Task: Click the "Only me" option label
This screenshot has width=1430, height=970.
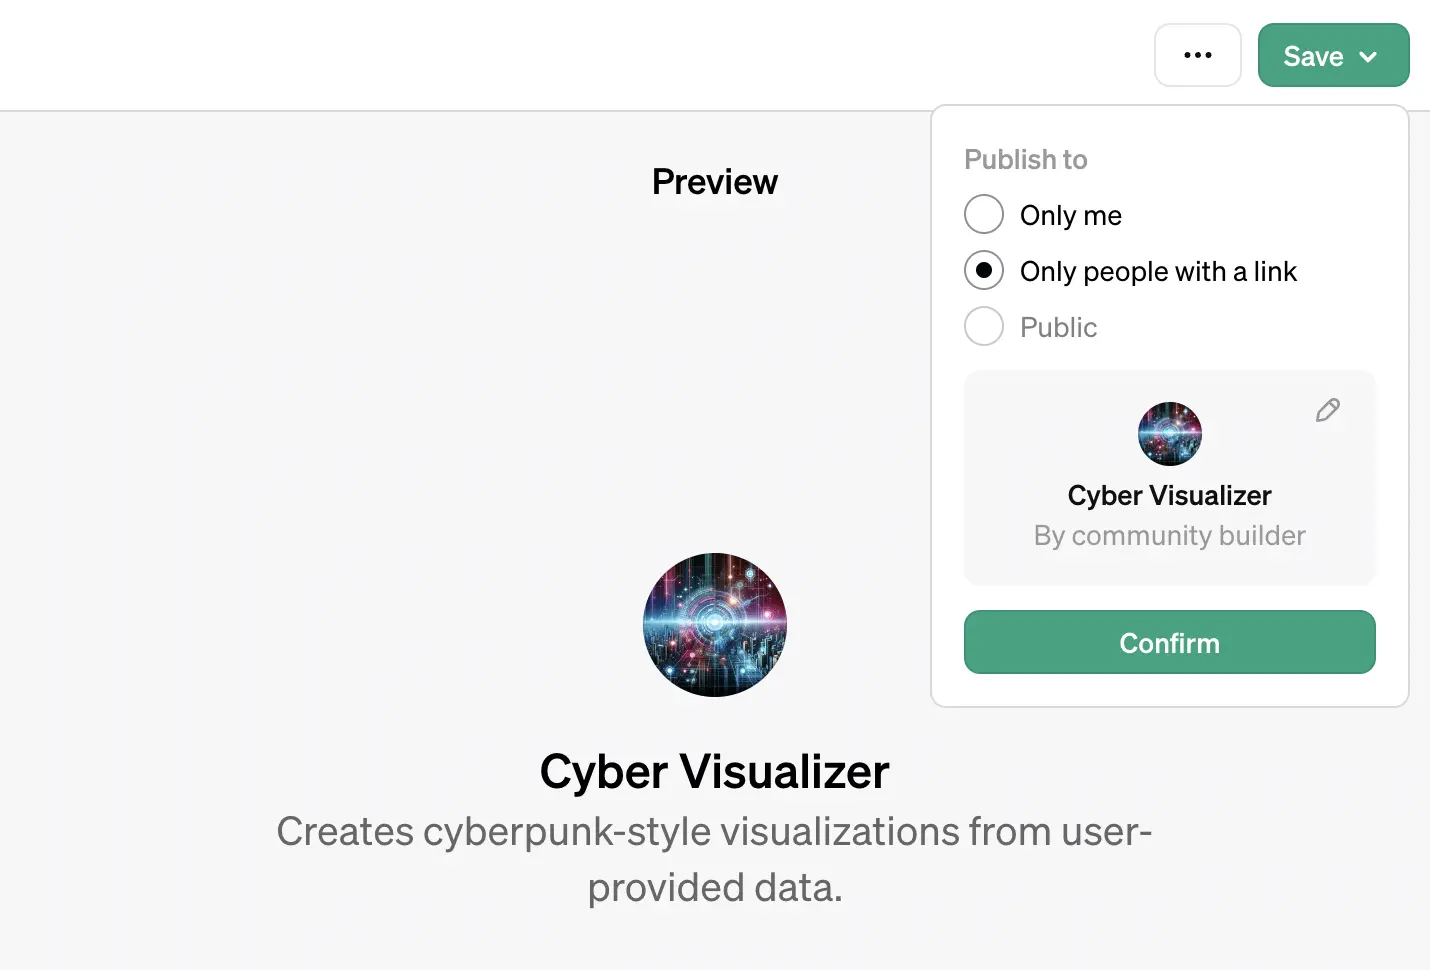Action: (1070, 216)
